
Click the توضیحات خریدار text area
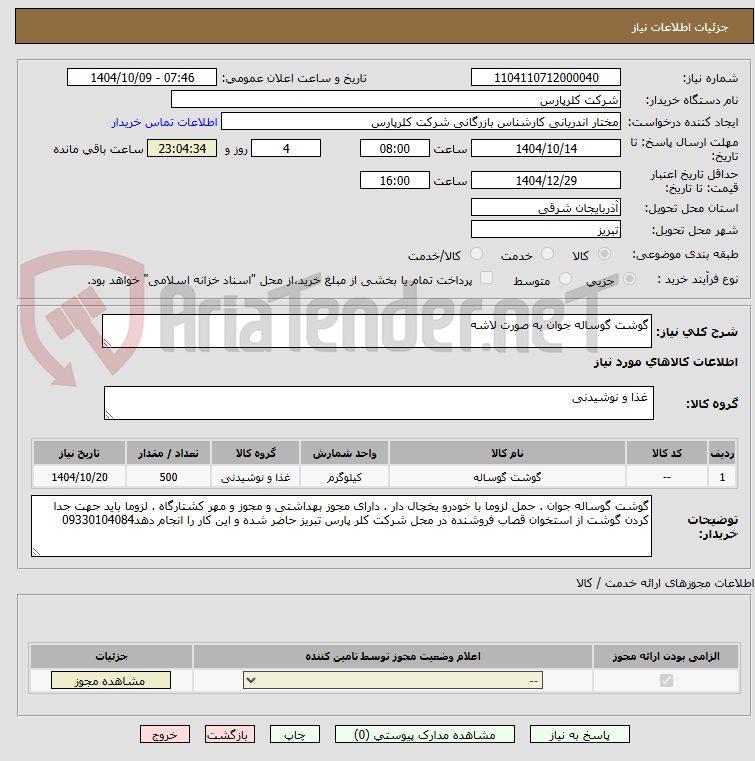tap(341, 526)
